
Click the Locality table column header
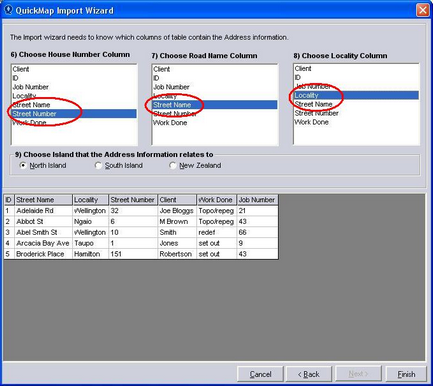pos(90,200)
